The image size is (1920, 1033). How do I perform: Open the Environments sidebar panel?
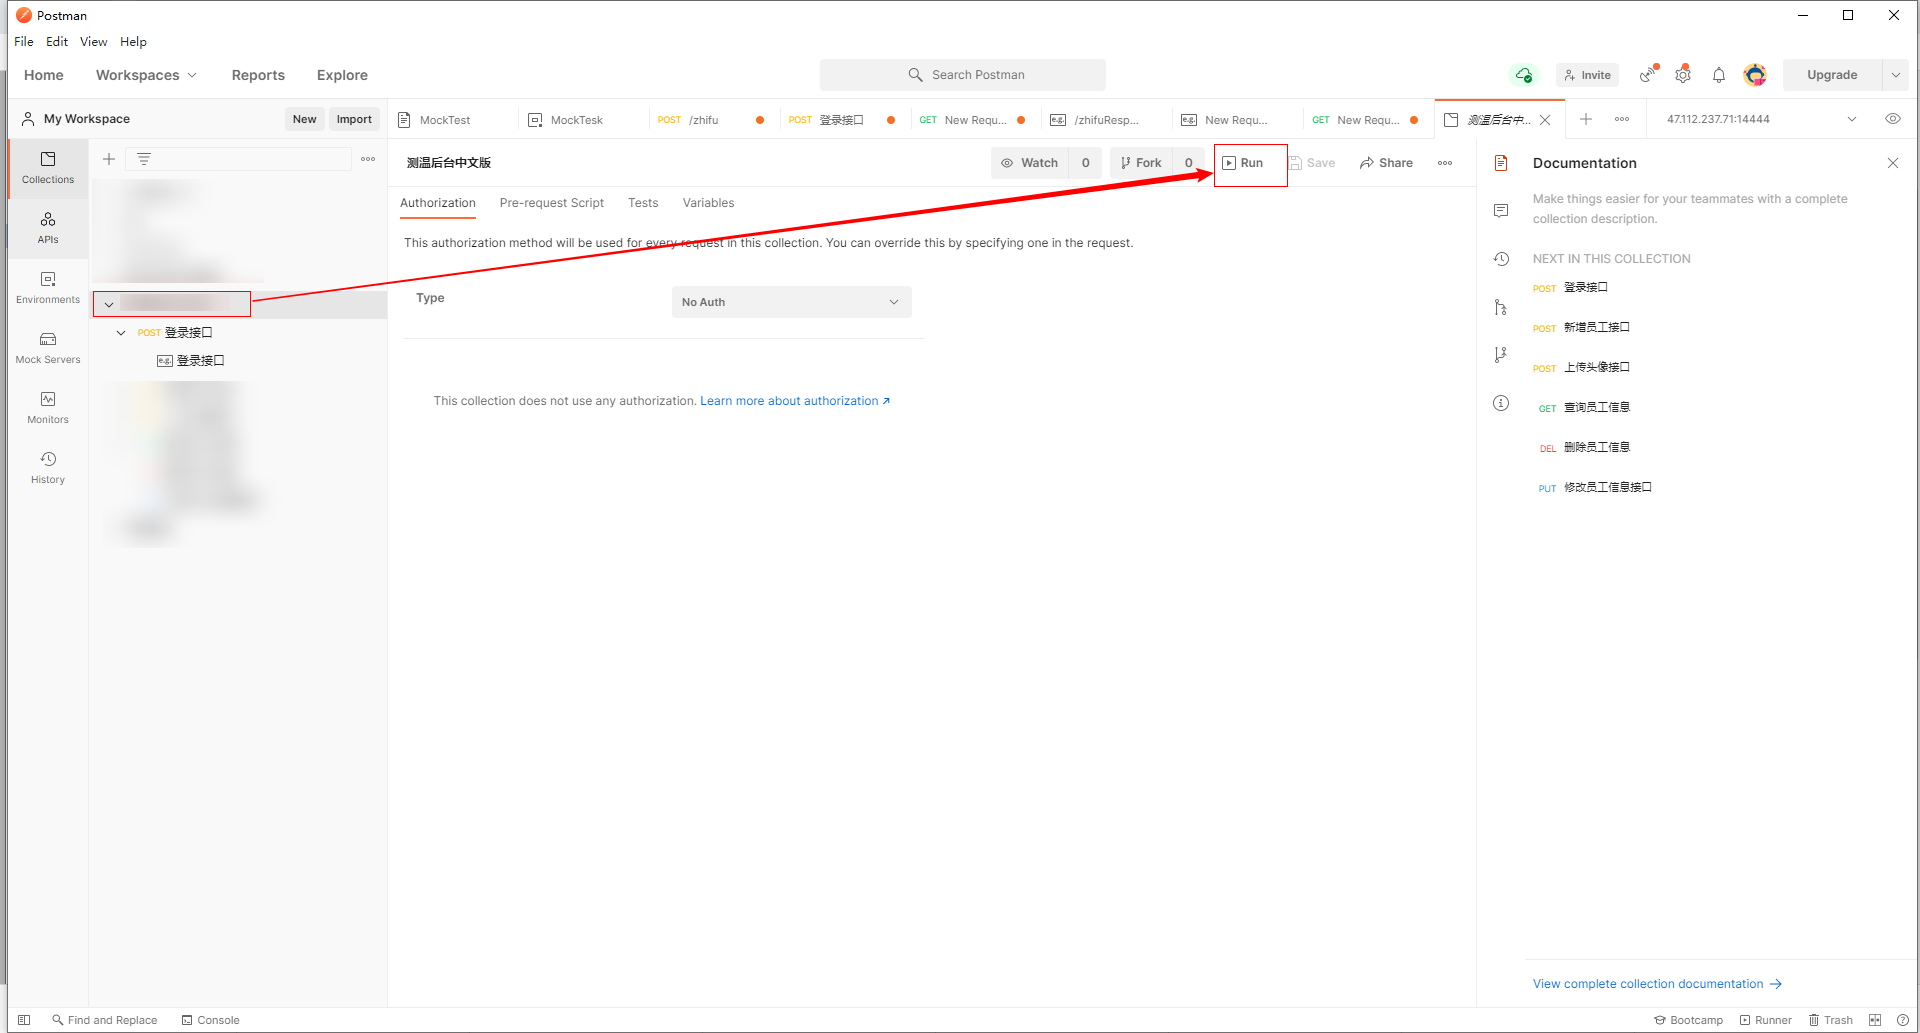pyautogui.click(x=48, y=288)
